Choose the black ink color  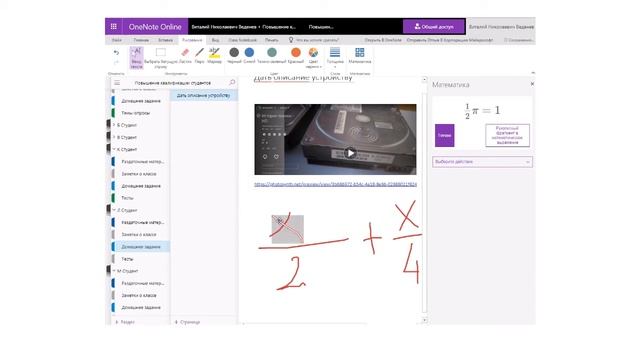pyautogui.click(x=234, y=56)
